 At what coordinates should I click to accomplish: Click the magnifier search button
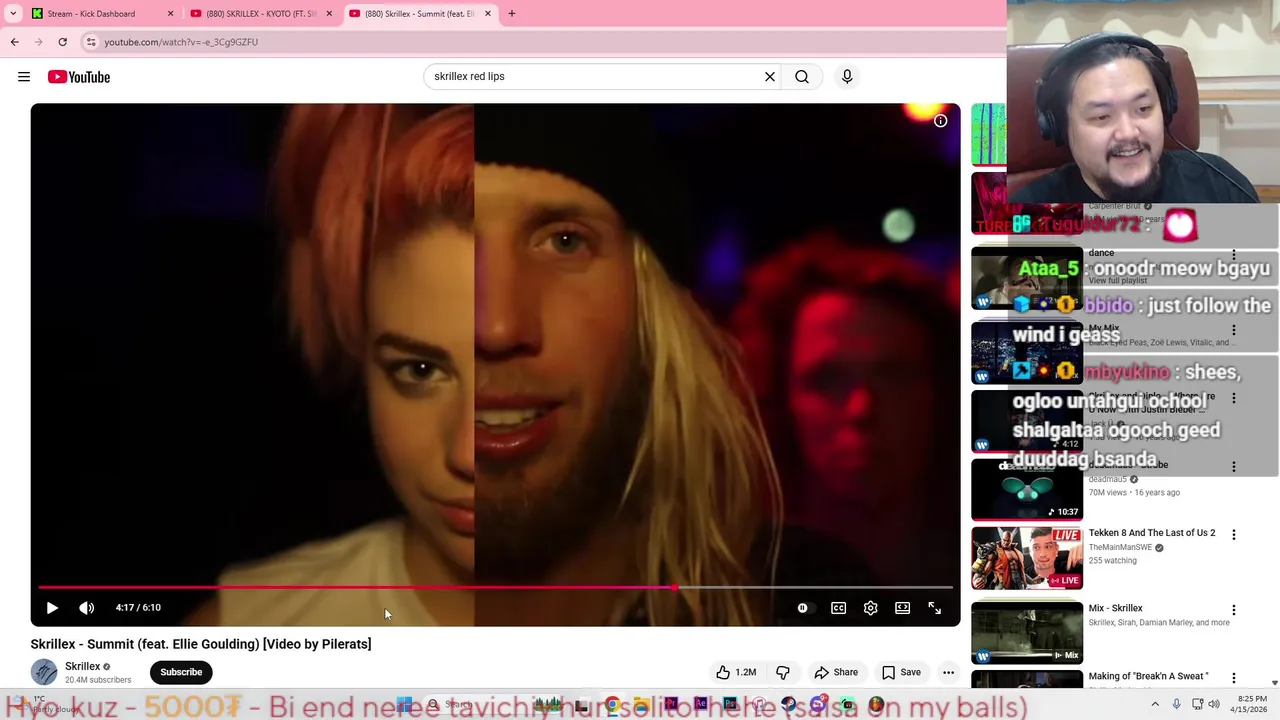point(802,76)
